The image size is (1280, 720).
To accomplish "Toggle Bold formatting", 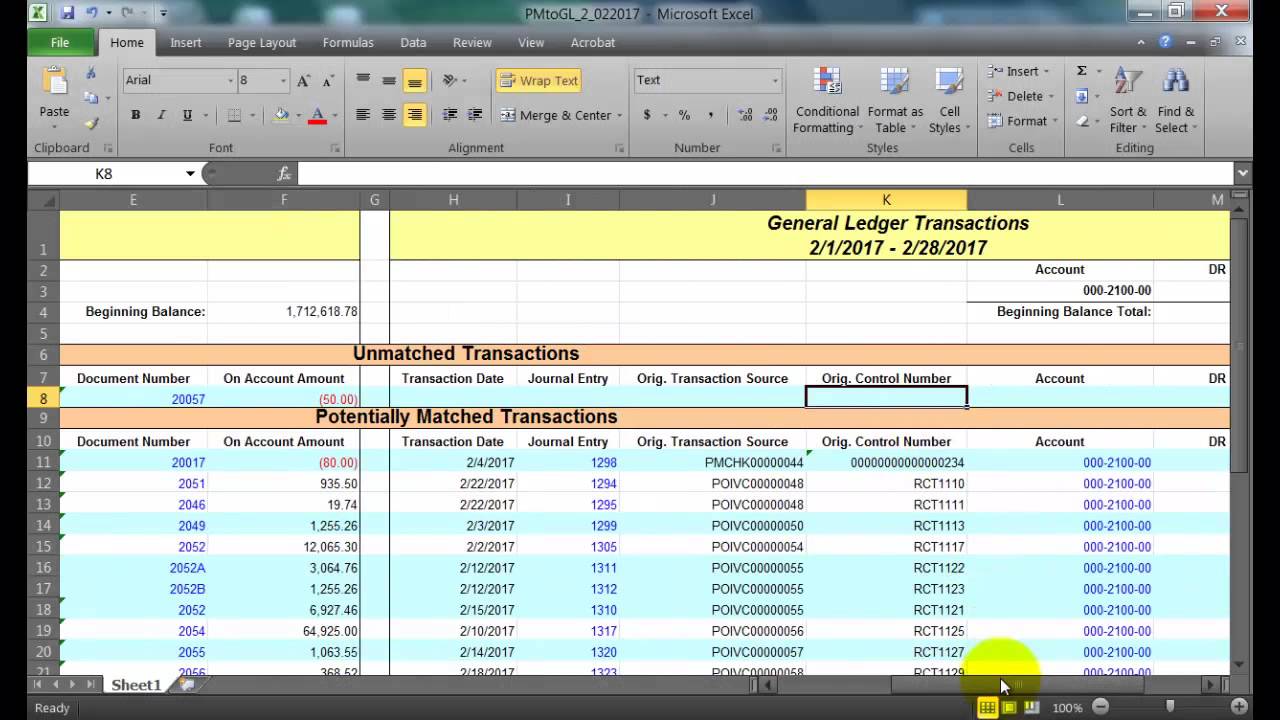I will [x=135, y=115].
